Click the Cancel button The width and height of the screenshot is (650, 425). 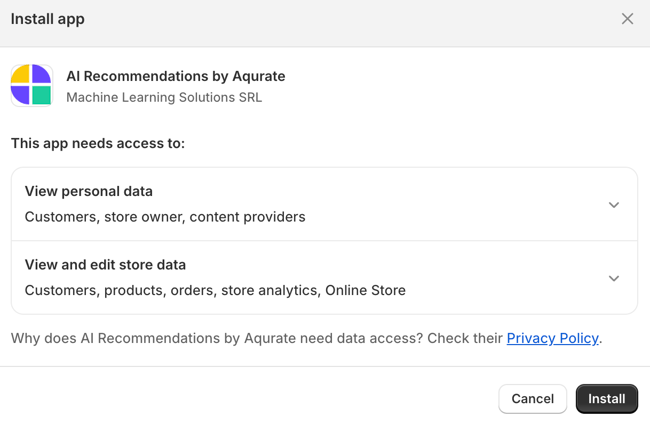click(532, 398)
